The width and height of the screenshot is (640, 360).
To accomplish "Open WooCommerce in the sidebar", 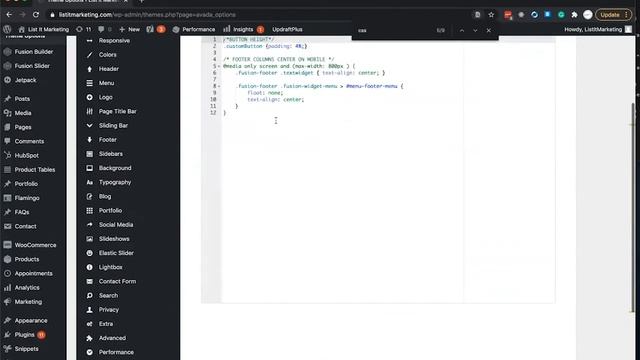I will tap(35, 245).
